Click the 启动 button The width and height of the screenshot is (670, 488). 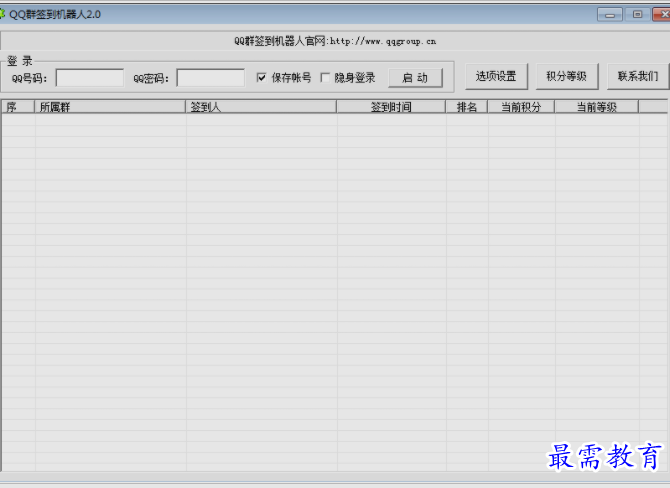tap(415, 78)
